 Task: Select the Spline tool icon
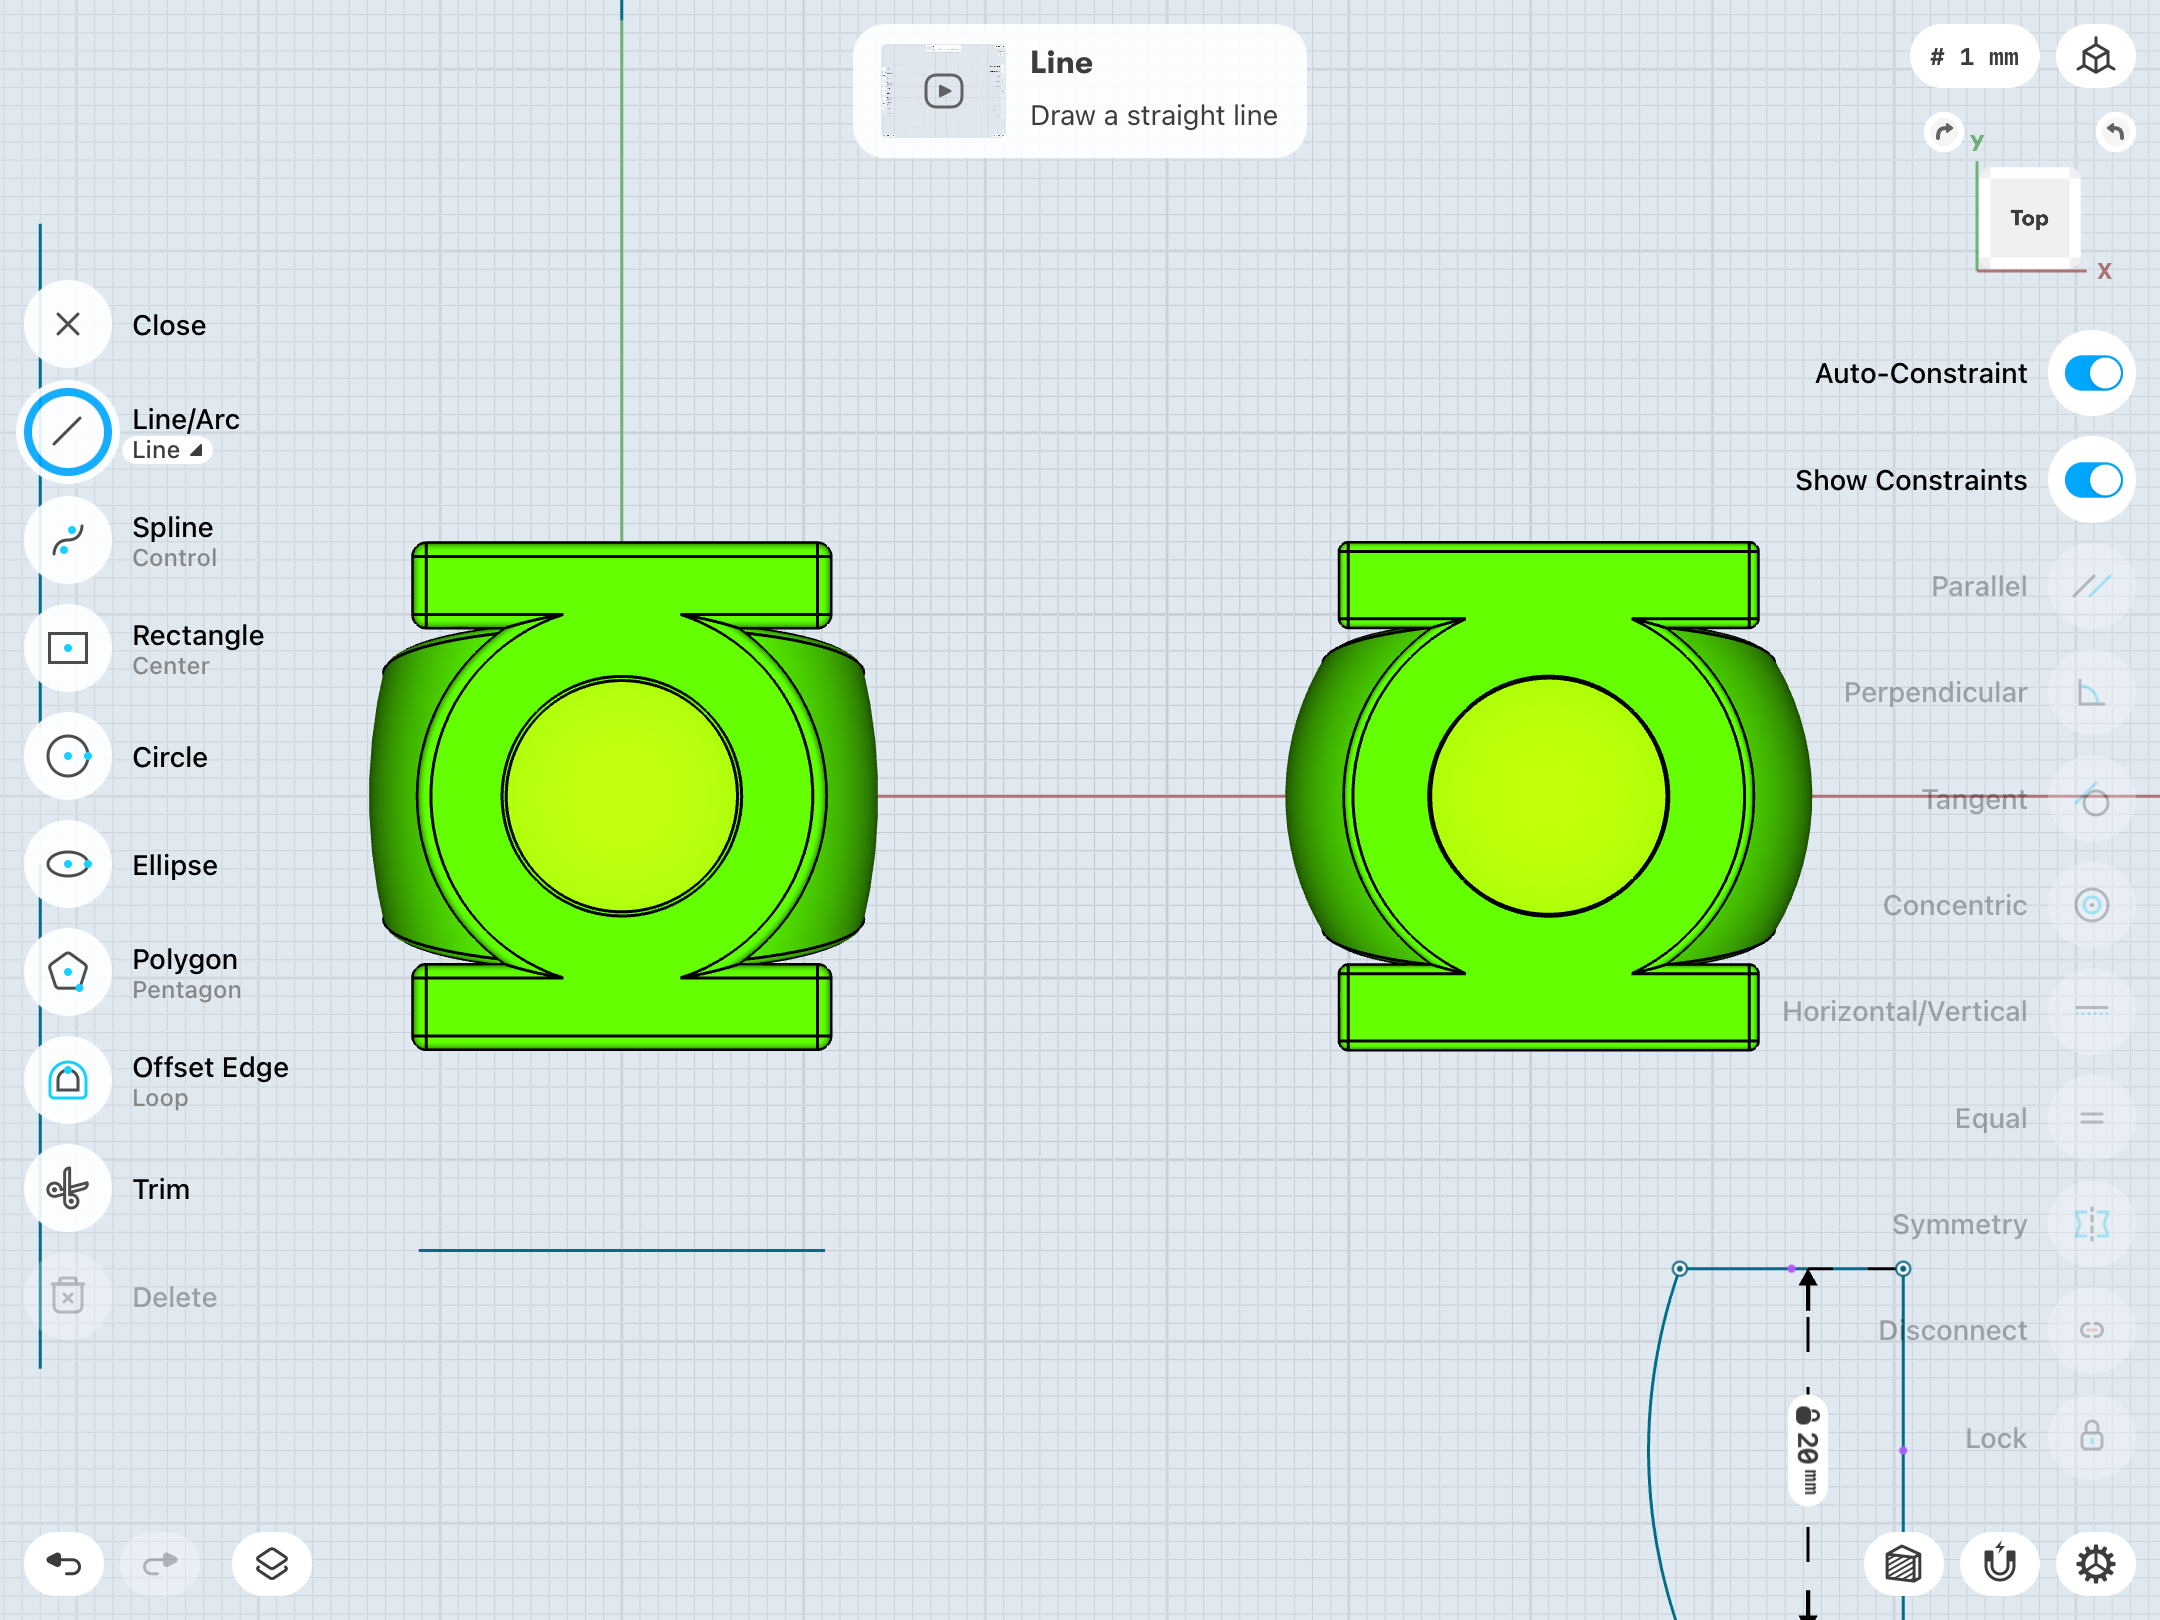(x=68, y=540)
